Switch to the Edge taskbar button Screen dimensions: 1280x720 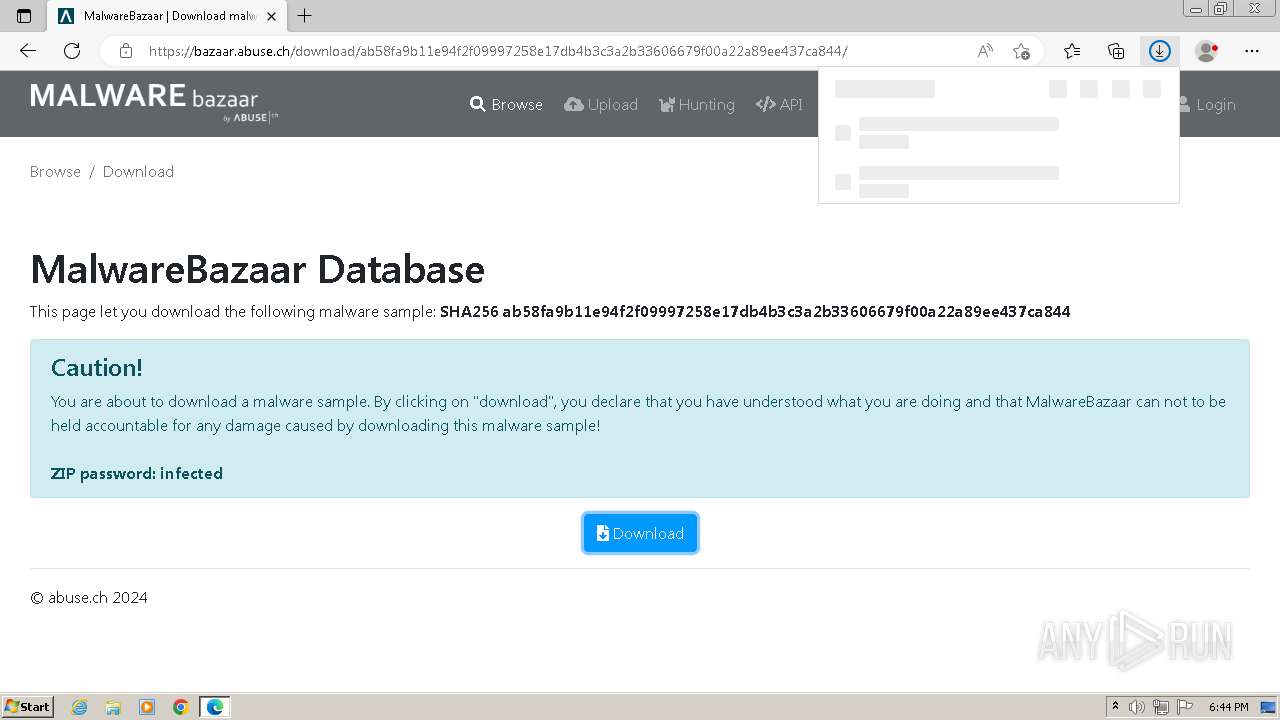point(215,707)
